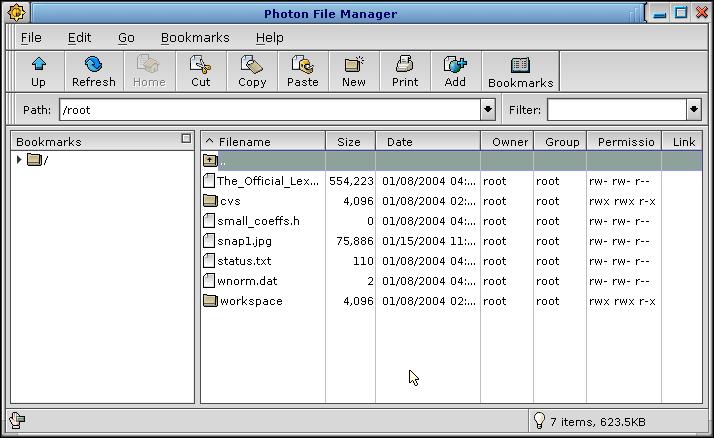Sort files by Size column header

[349, 142]
